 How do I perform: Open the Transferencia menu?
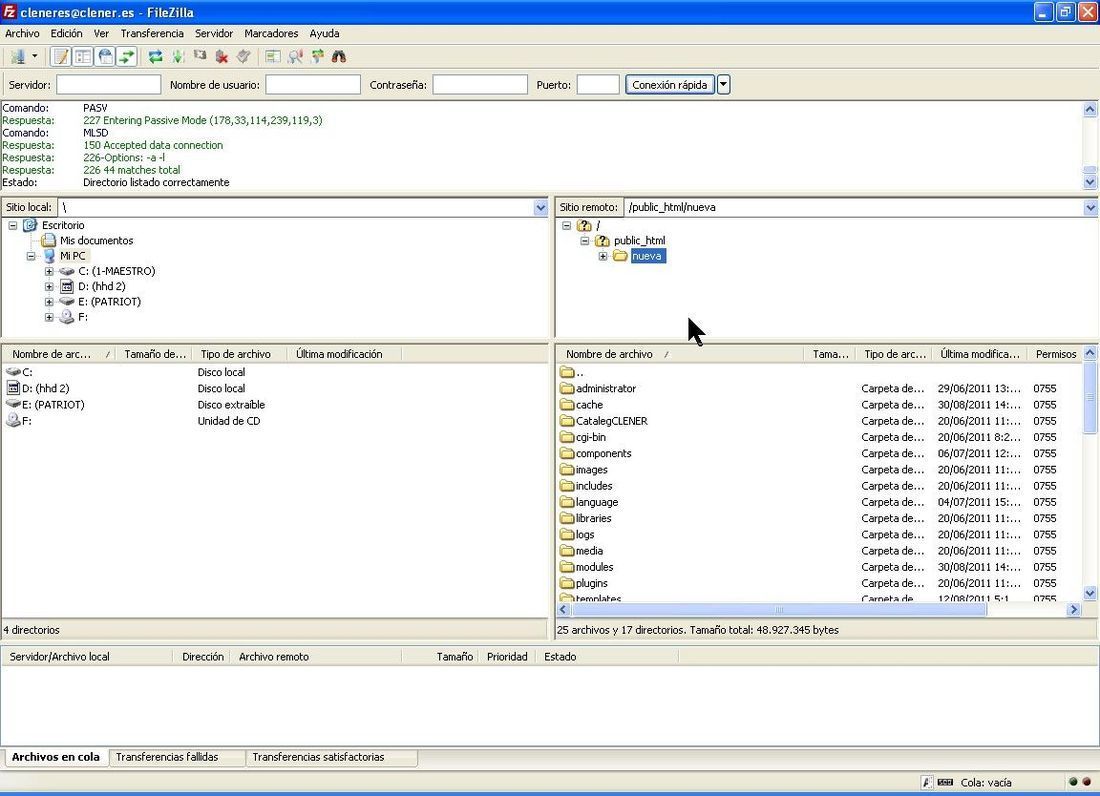click(x=152, y=33)
